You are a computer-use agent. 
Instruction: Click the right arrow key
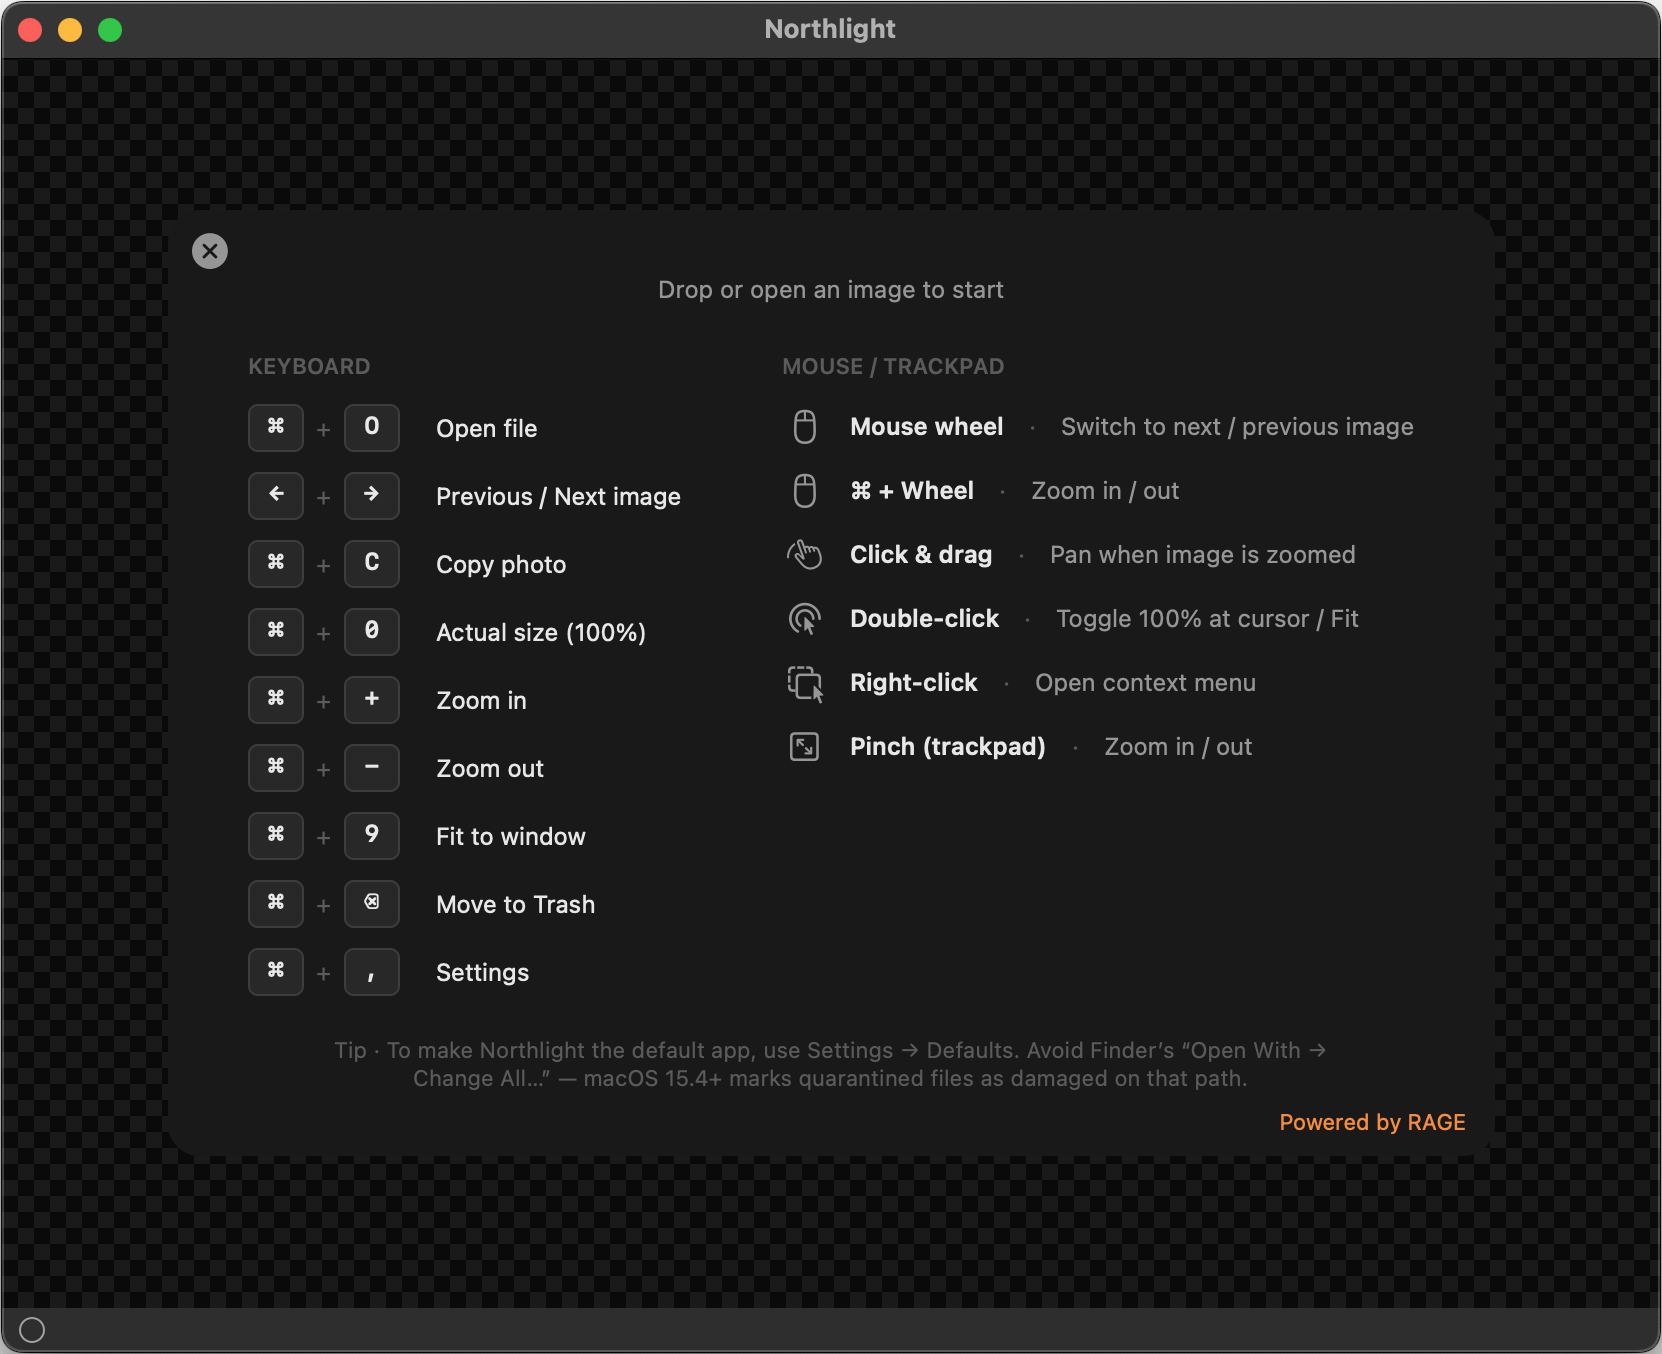click(x=372, y=496)
